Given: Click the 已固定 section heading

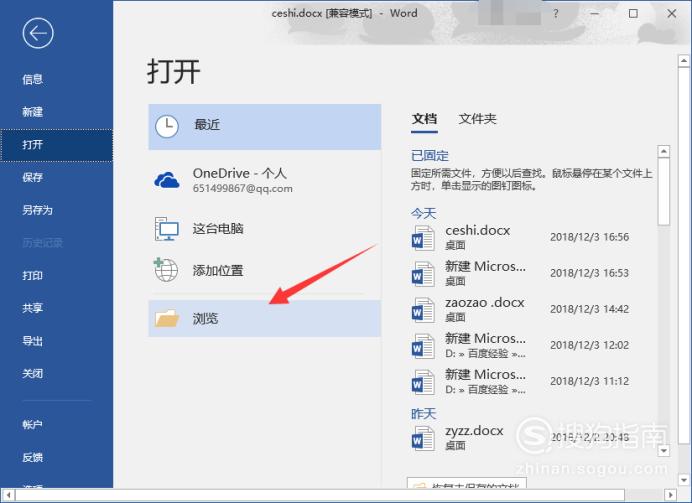Looking at the screenshot, I should click(430, 156).
